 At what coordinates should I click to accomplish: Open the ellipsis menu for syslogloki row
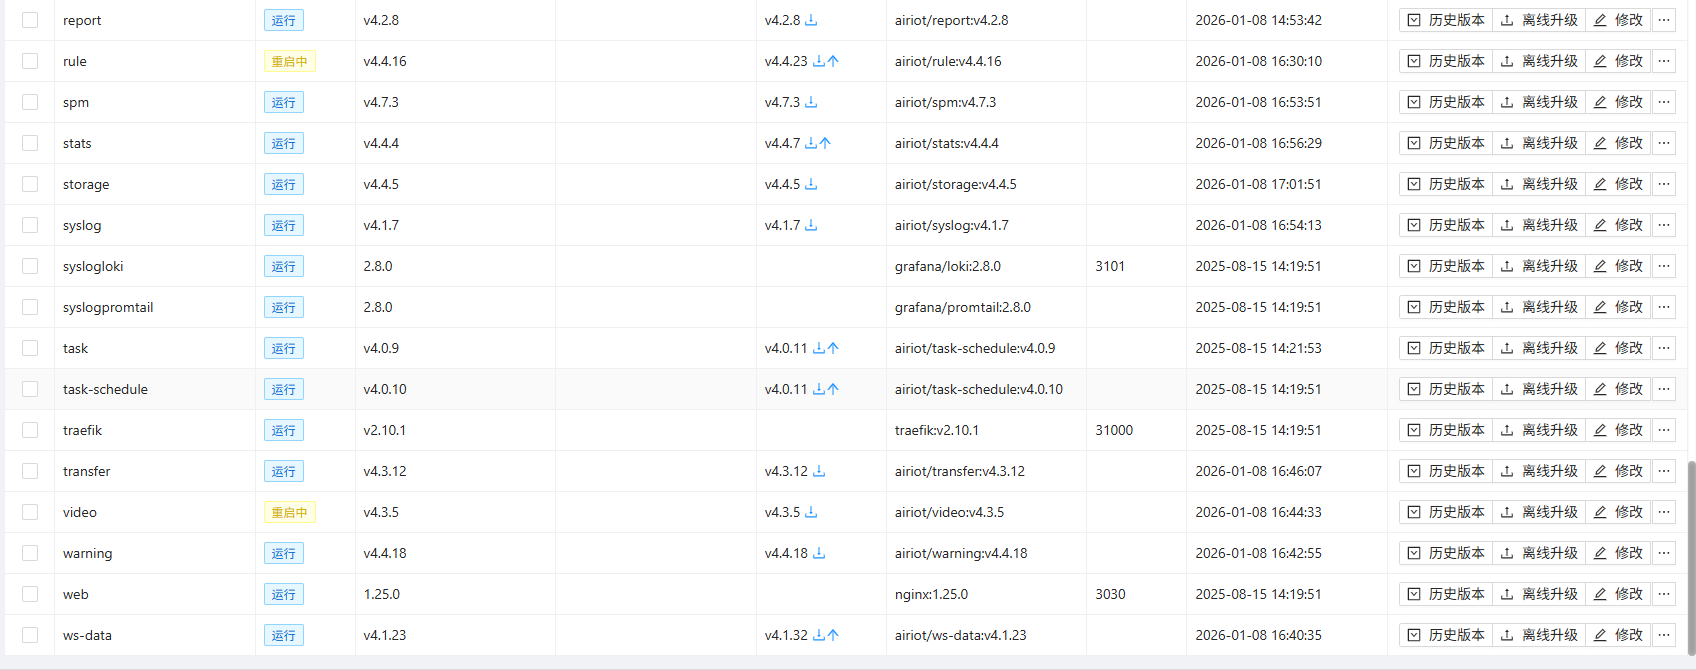pyautogui.click(x=1664, y=266)
